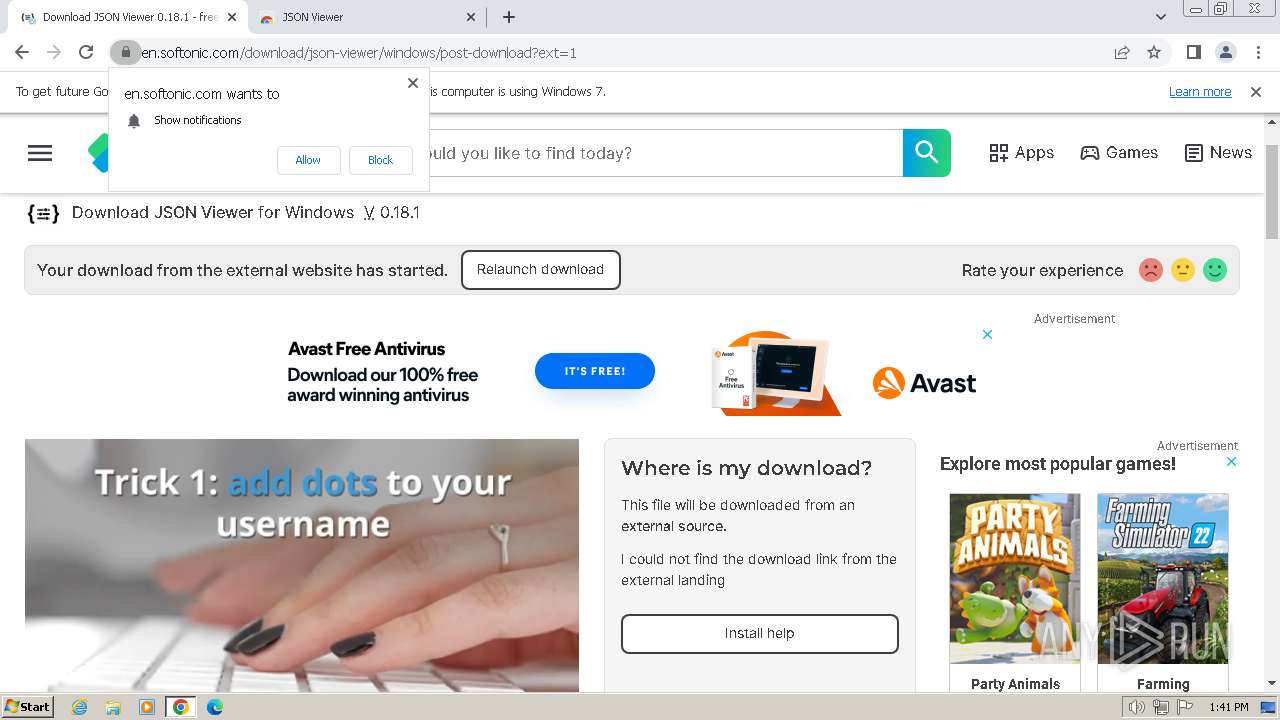Click the scrollbar down arrow

coord(1272,684)
